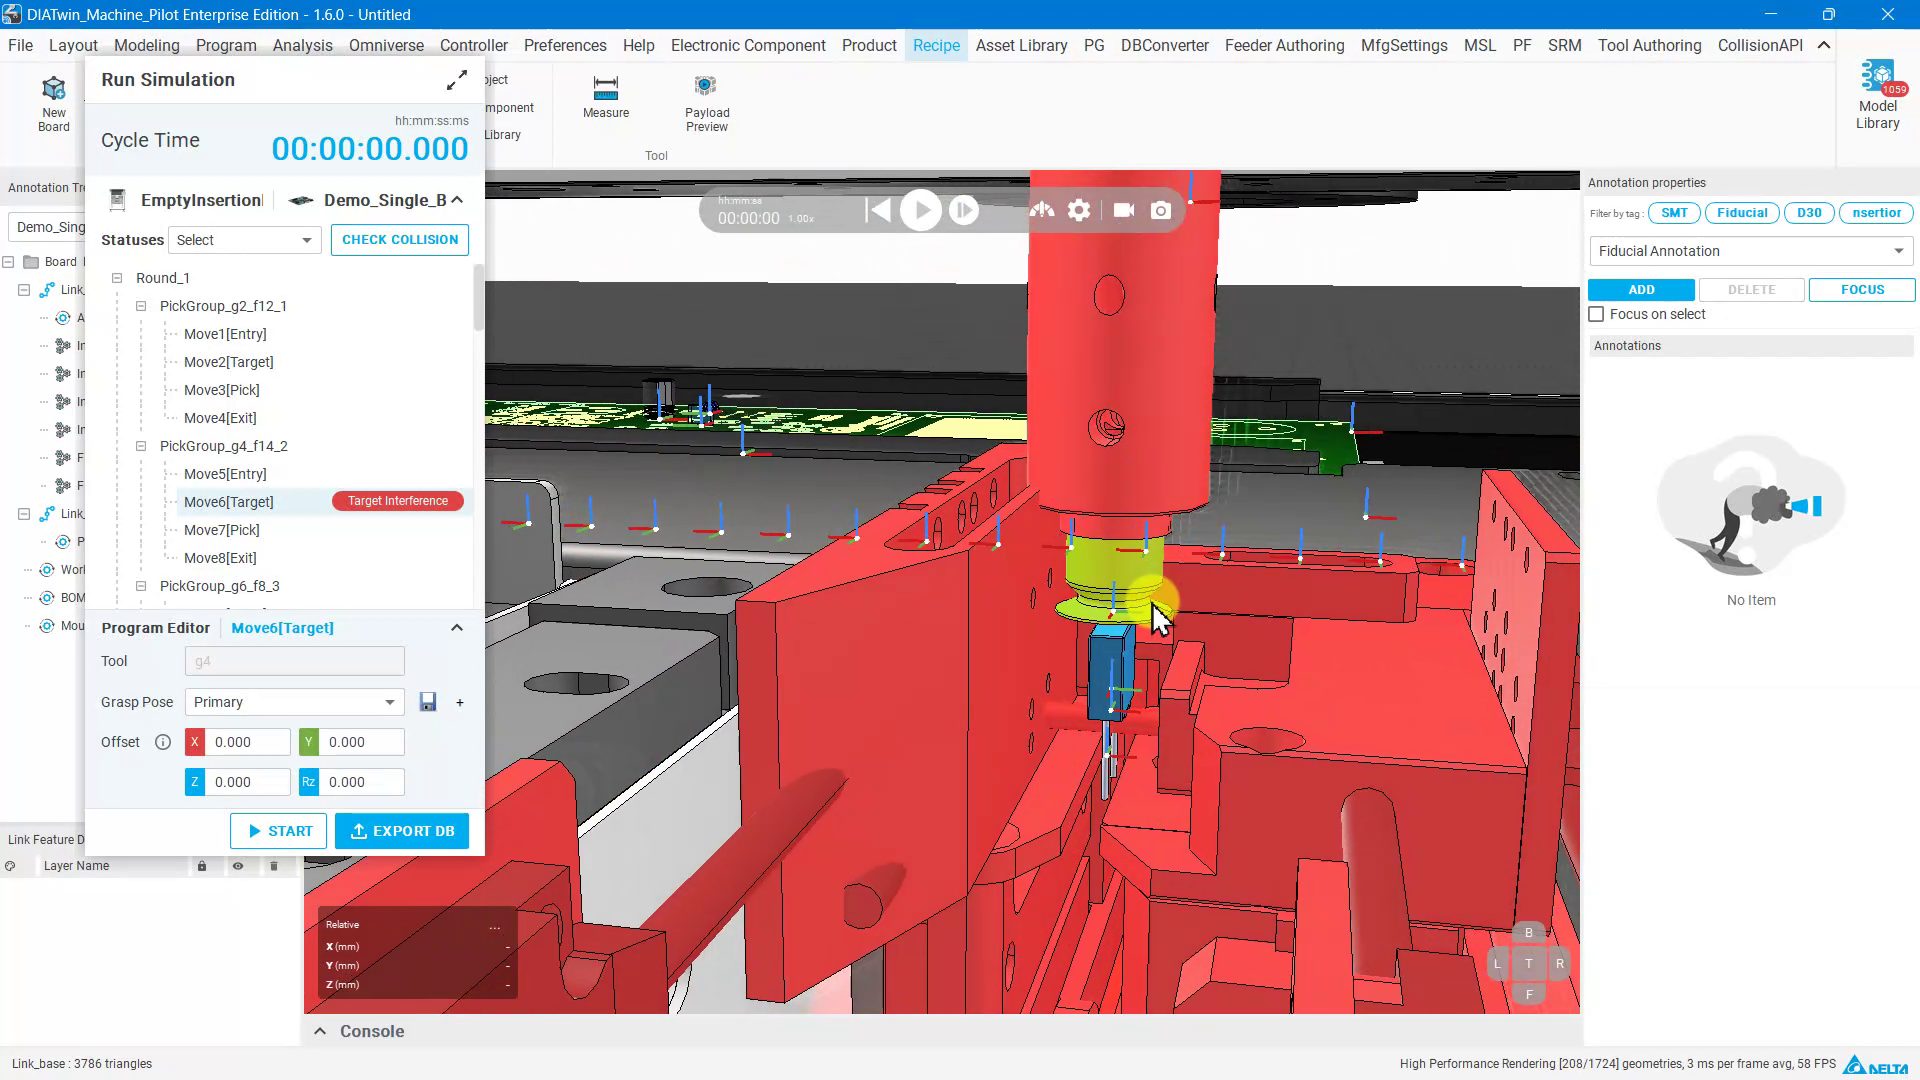Click the Rz offset input field
This screenshot has height=1080, width=1920.
pyautogui.click(x=362, y=782)
